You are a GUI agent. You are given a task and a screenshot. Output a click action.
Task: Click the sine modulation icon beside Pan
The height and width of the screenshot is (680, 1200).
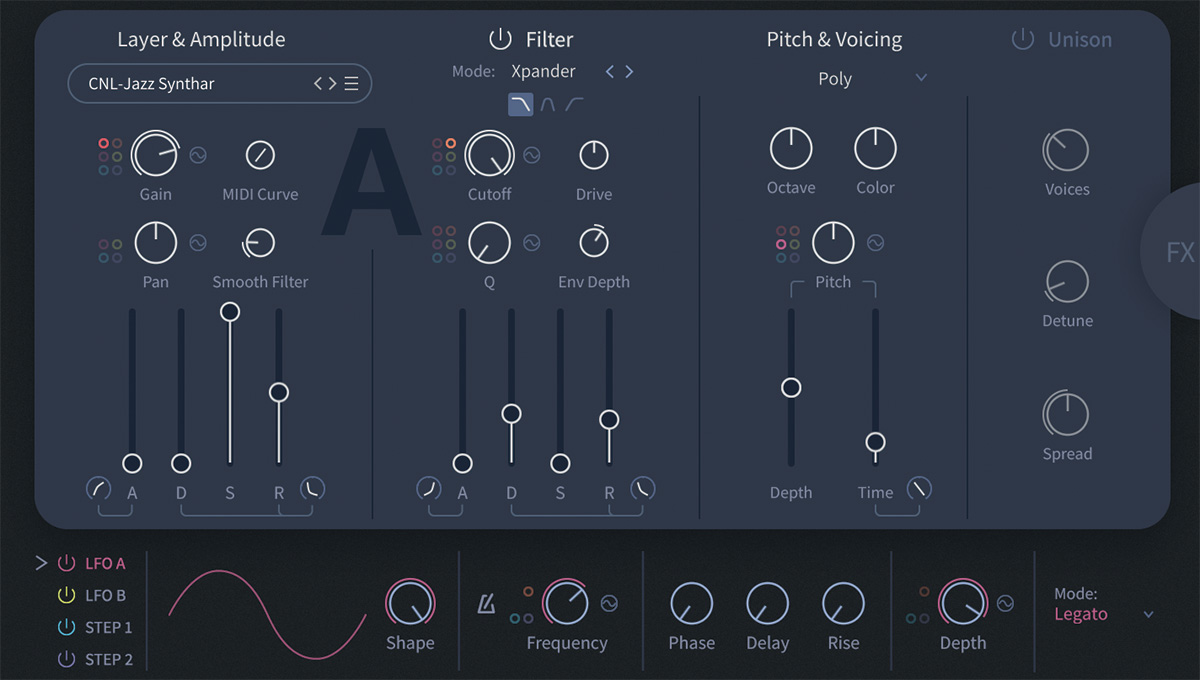point(198,242)
